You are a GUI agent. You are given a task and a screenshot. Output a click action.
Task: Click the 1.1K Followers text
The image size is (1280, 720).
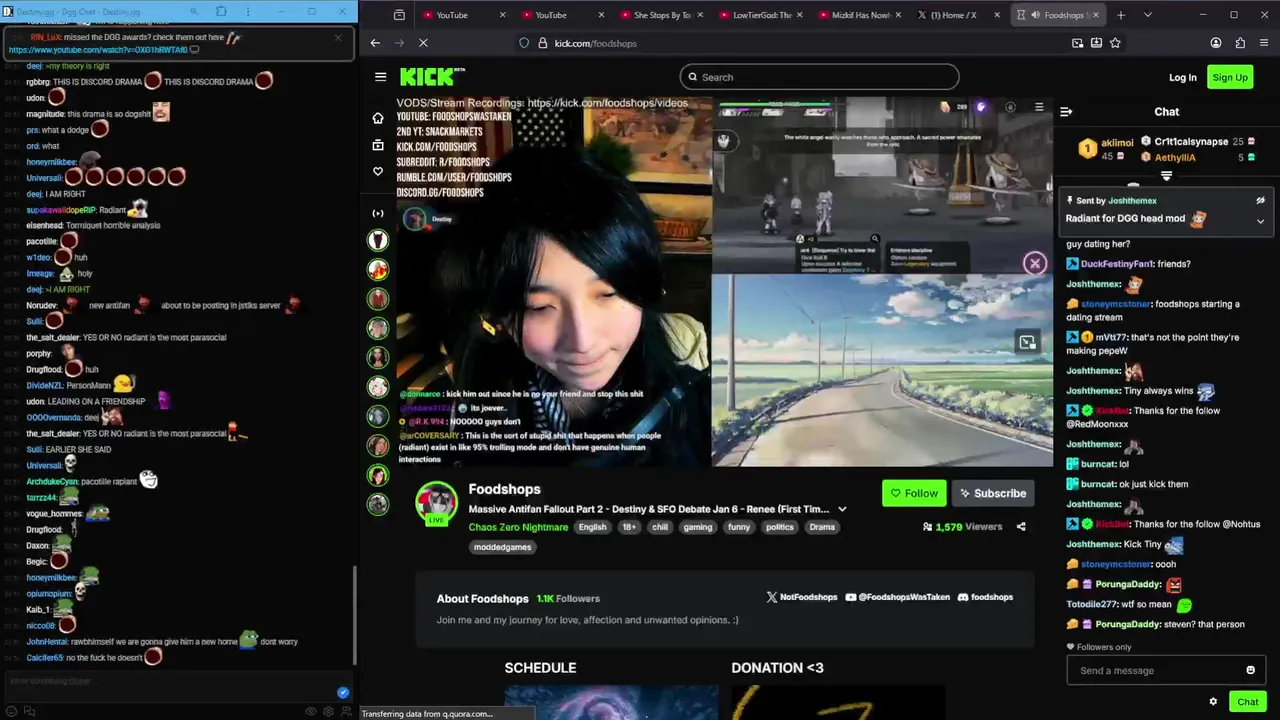[x=568, y=598]
